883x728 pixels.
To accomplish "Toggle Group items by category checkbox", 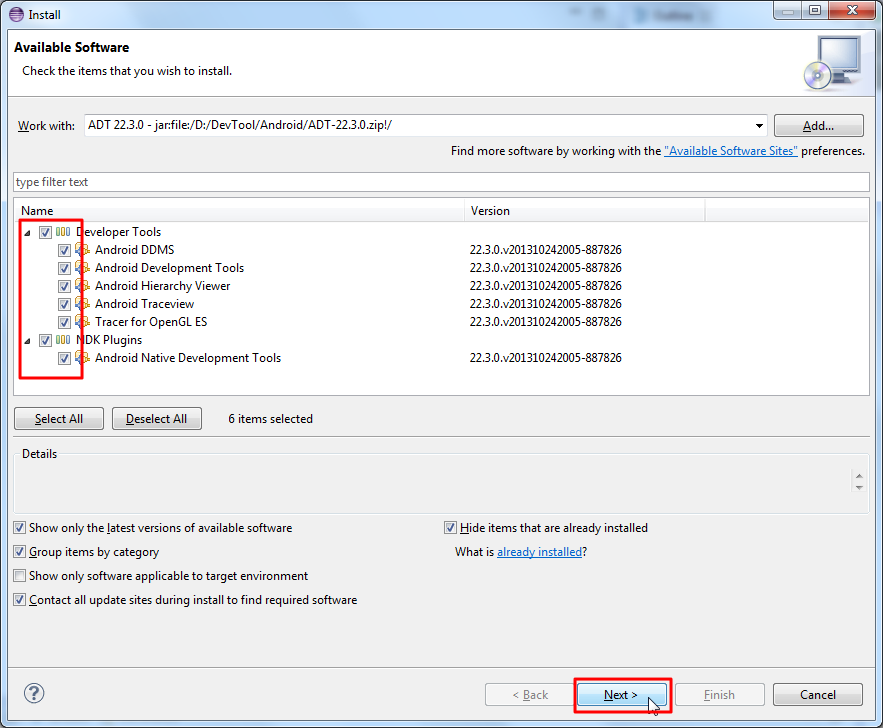I will pos(20,551).
